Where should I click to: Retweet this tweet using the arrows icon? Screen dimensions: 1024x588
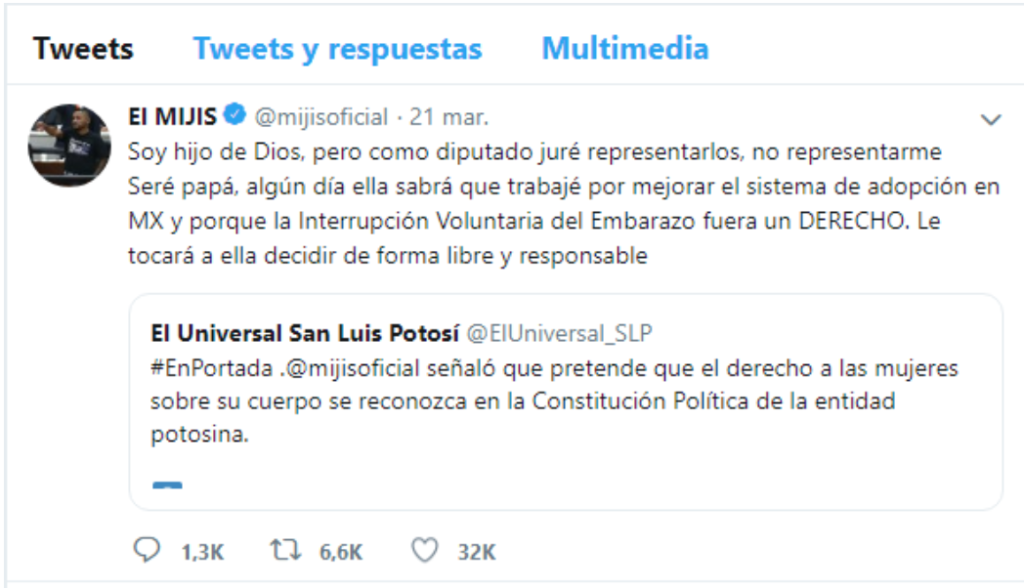[285, 549]
